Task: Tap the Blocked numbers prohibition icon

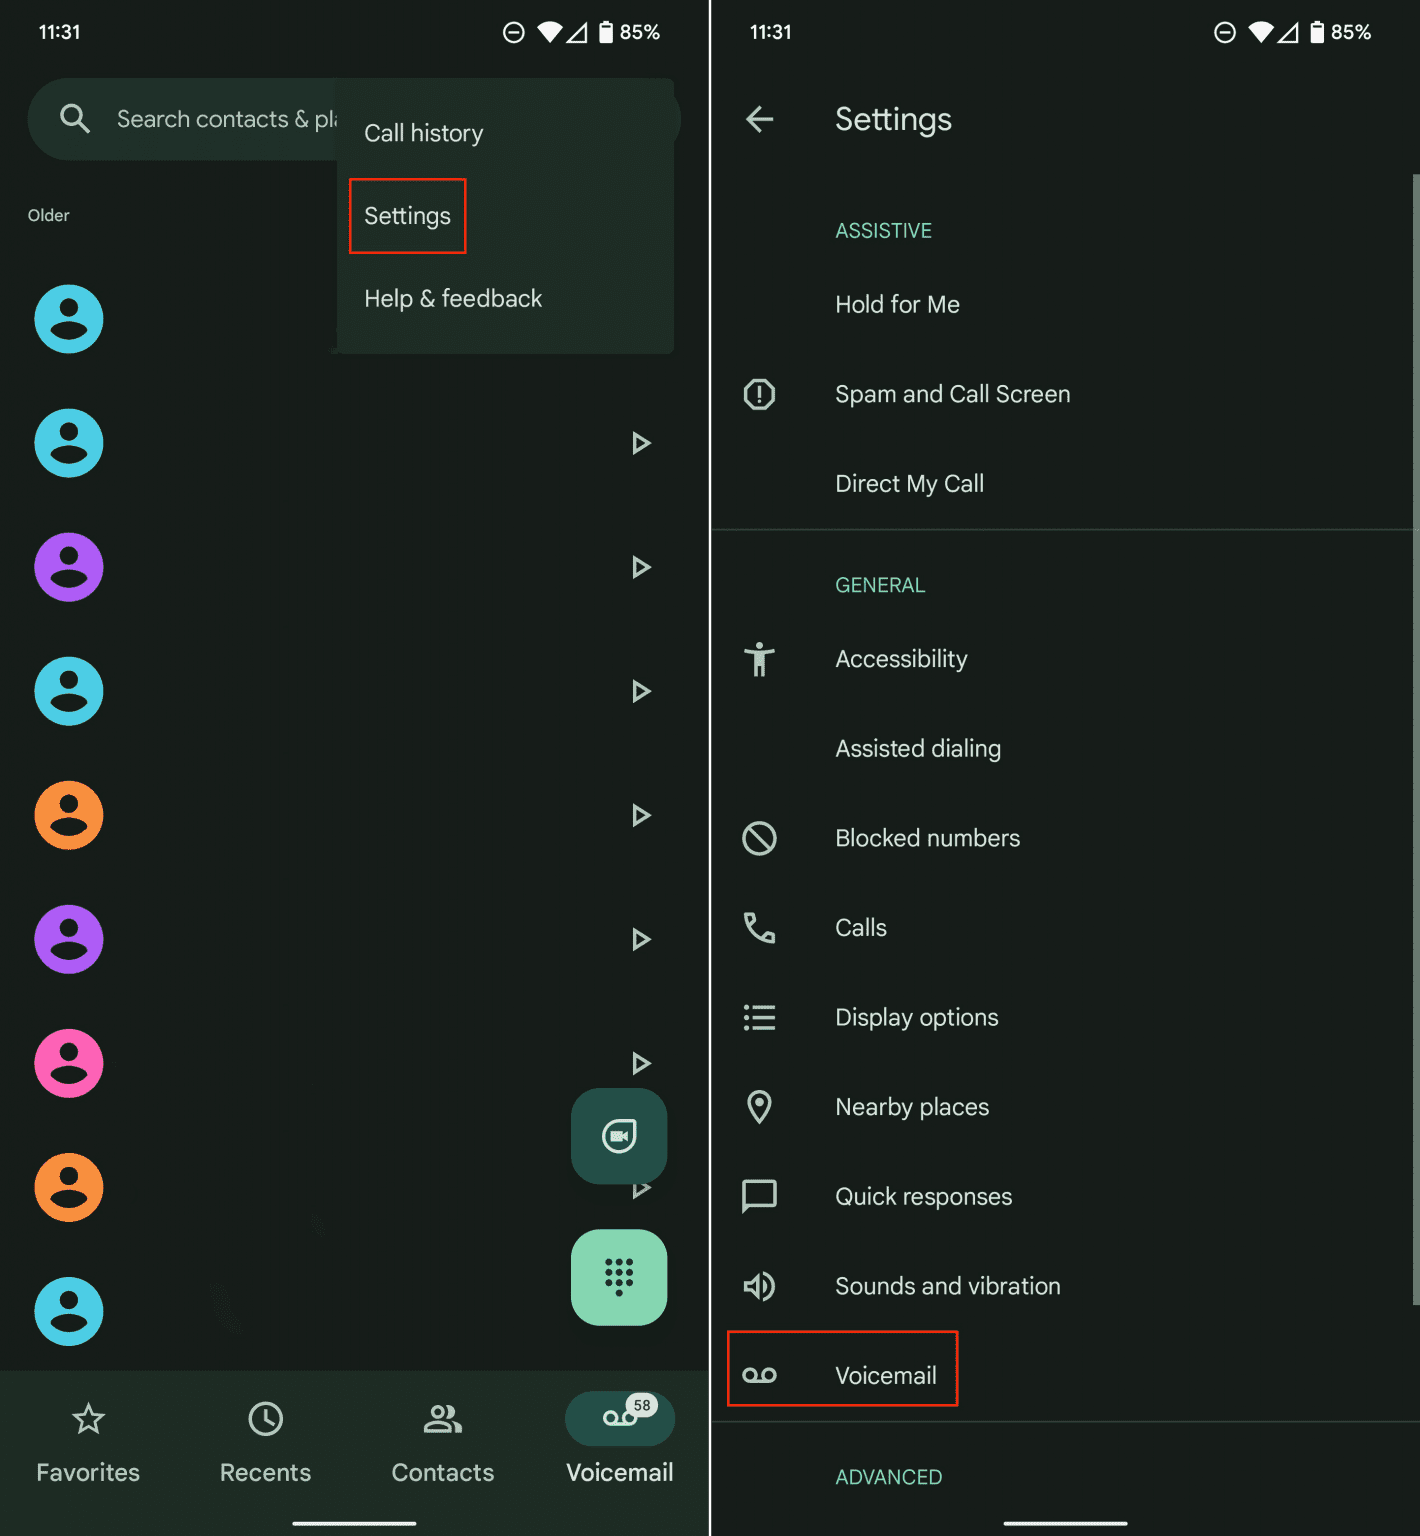Action: (x=760, y=838)
